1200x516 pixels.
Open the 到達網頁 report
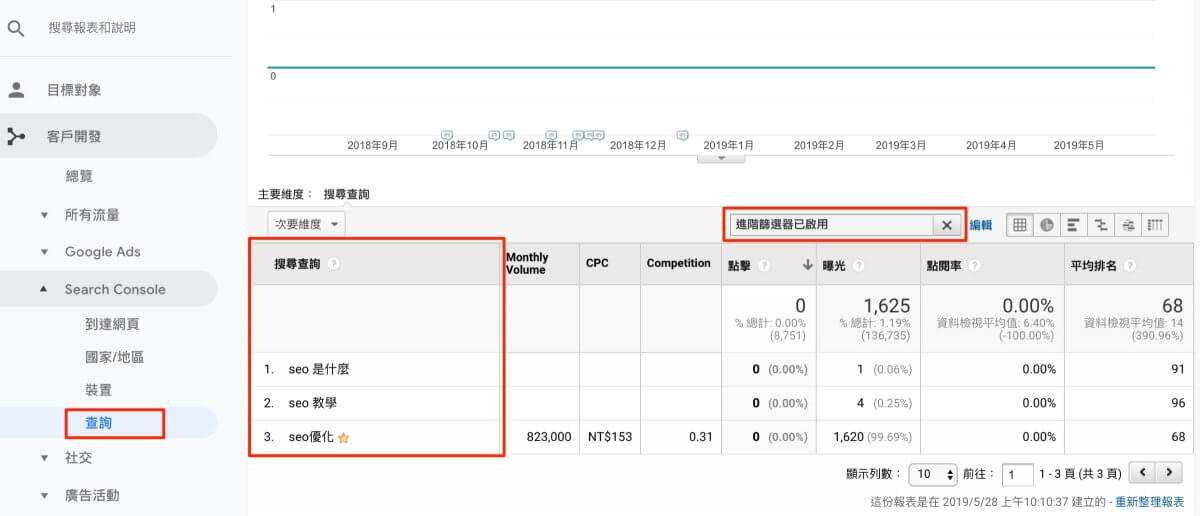click(x=112, y=324)
